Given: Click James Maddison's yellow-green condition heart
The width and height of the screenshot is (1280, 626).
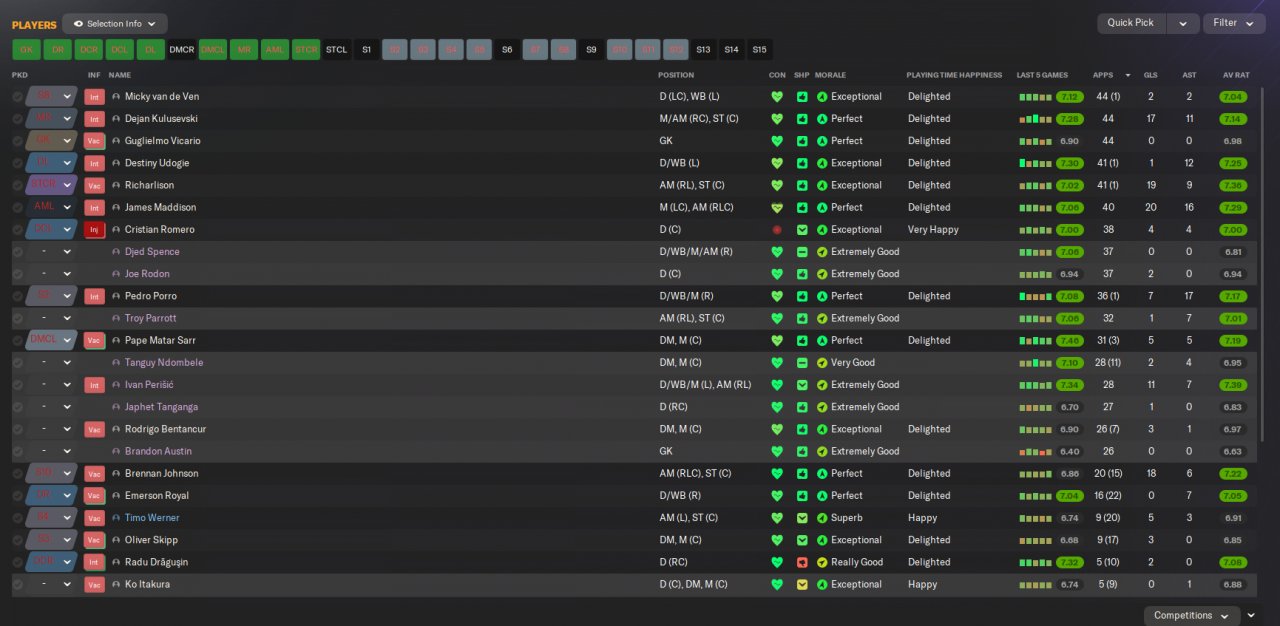Looking at the screenshot, I should click(x=777, y=208).
